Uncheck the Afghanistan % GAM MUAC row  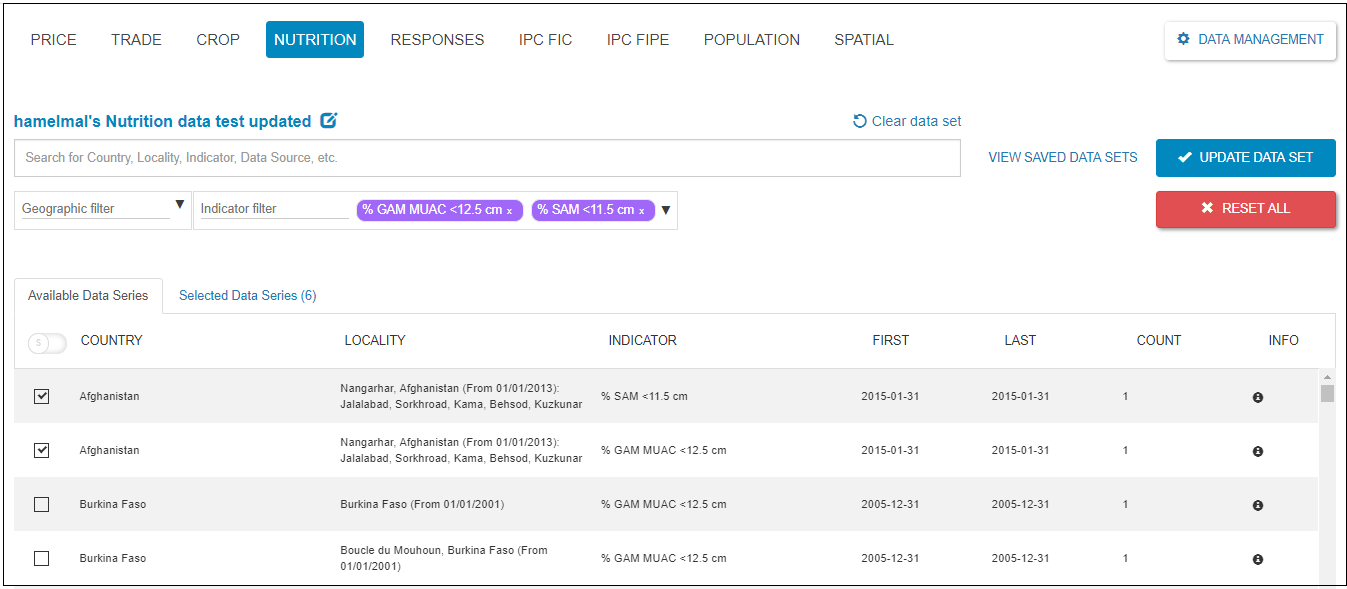[41, 450]
